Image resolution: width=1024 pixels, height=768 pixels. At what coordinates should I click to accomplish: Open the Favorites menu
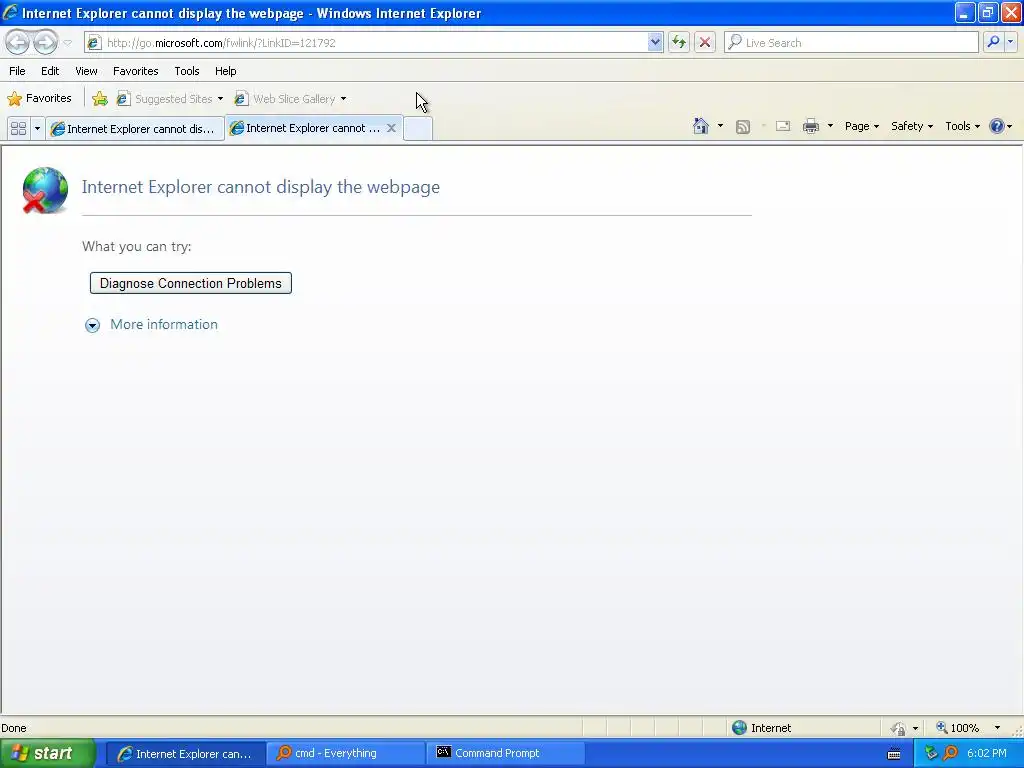point(136,71)
